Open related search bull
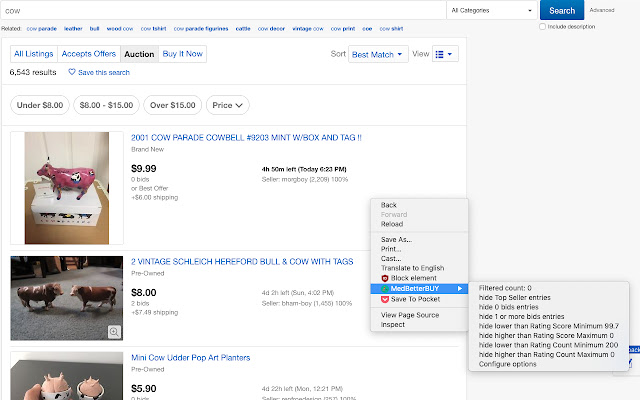This screenshot has width=640, height=400. 94,29
